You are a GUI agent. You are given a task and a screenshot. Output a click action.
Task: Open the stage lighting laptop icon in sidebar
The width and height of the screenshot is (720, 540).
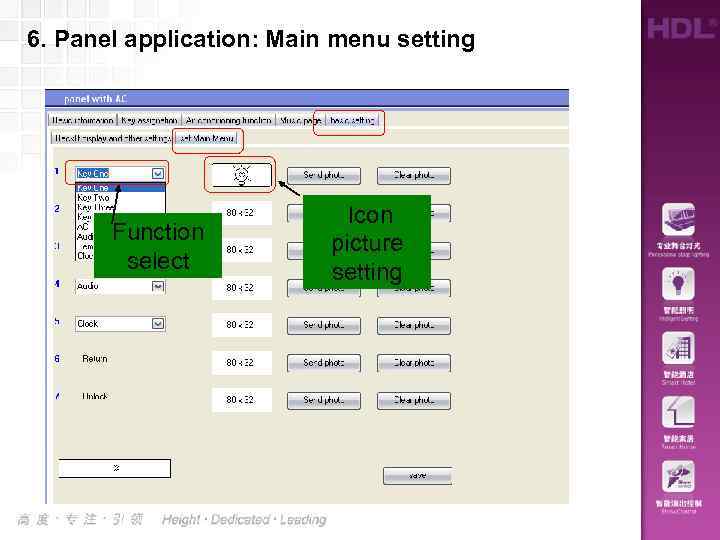678,219
